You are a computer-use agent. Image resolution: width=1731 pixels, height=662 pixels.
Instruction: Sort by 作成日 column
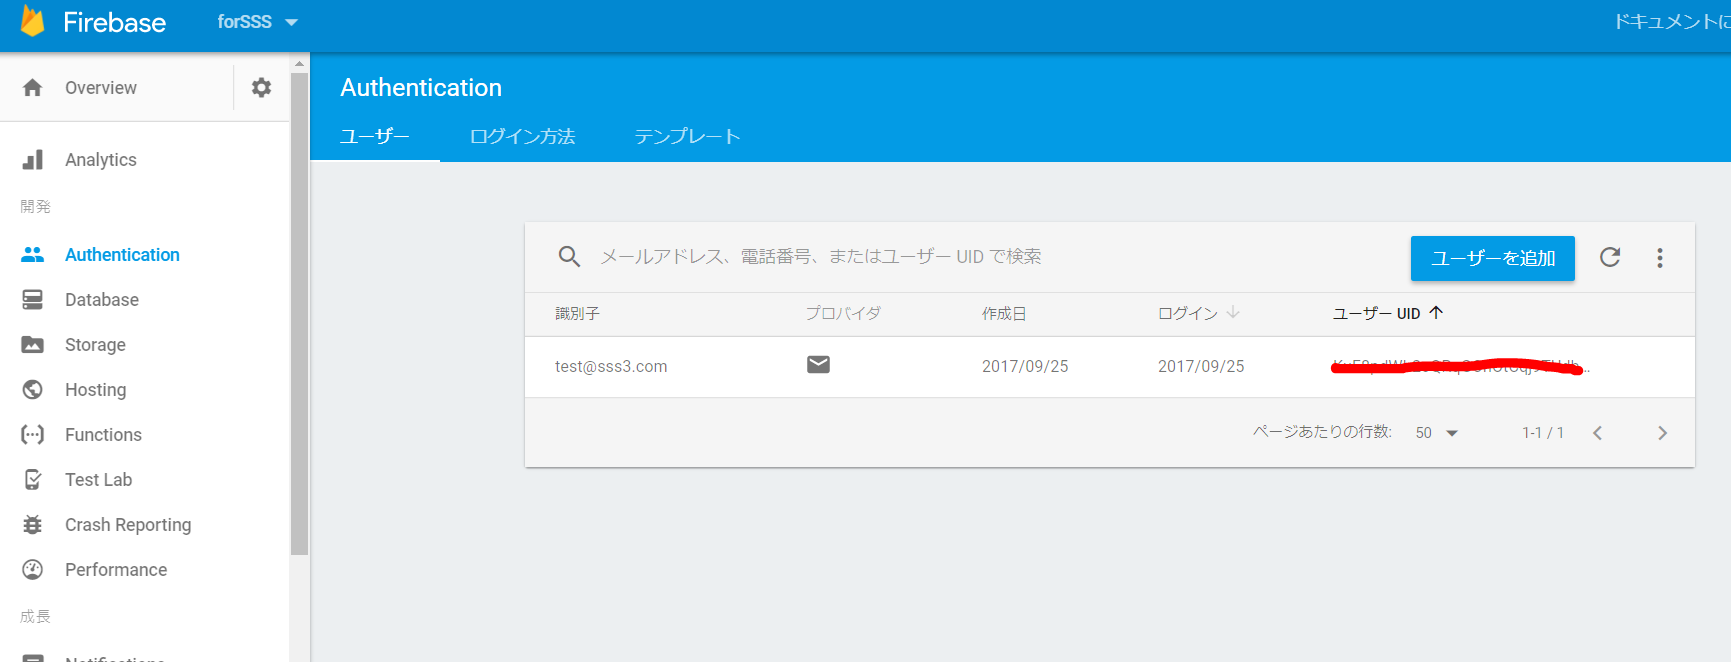[1004, 314]
